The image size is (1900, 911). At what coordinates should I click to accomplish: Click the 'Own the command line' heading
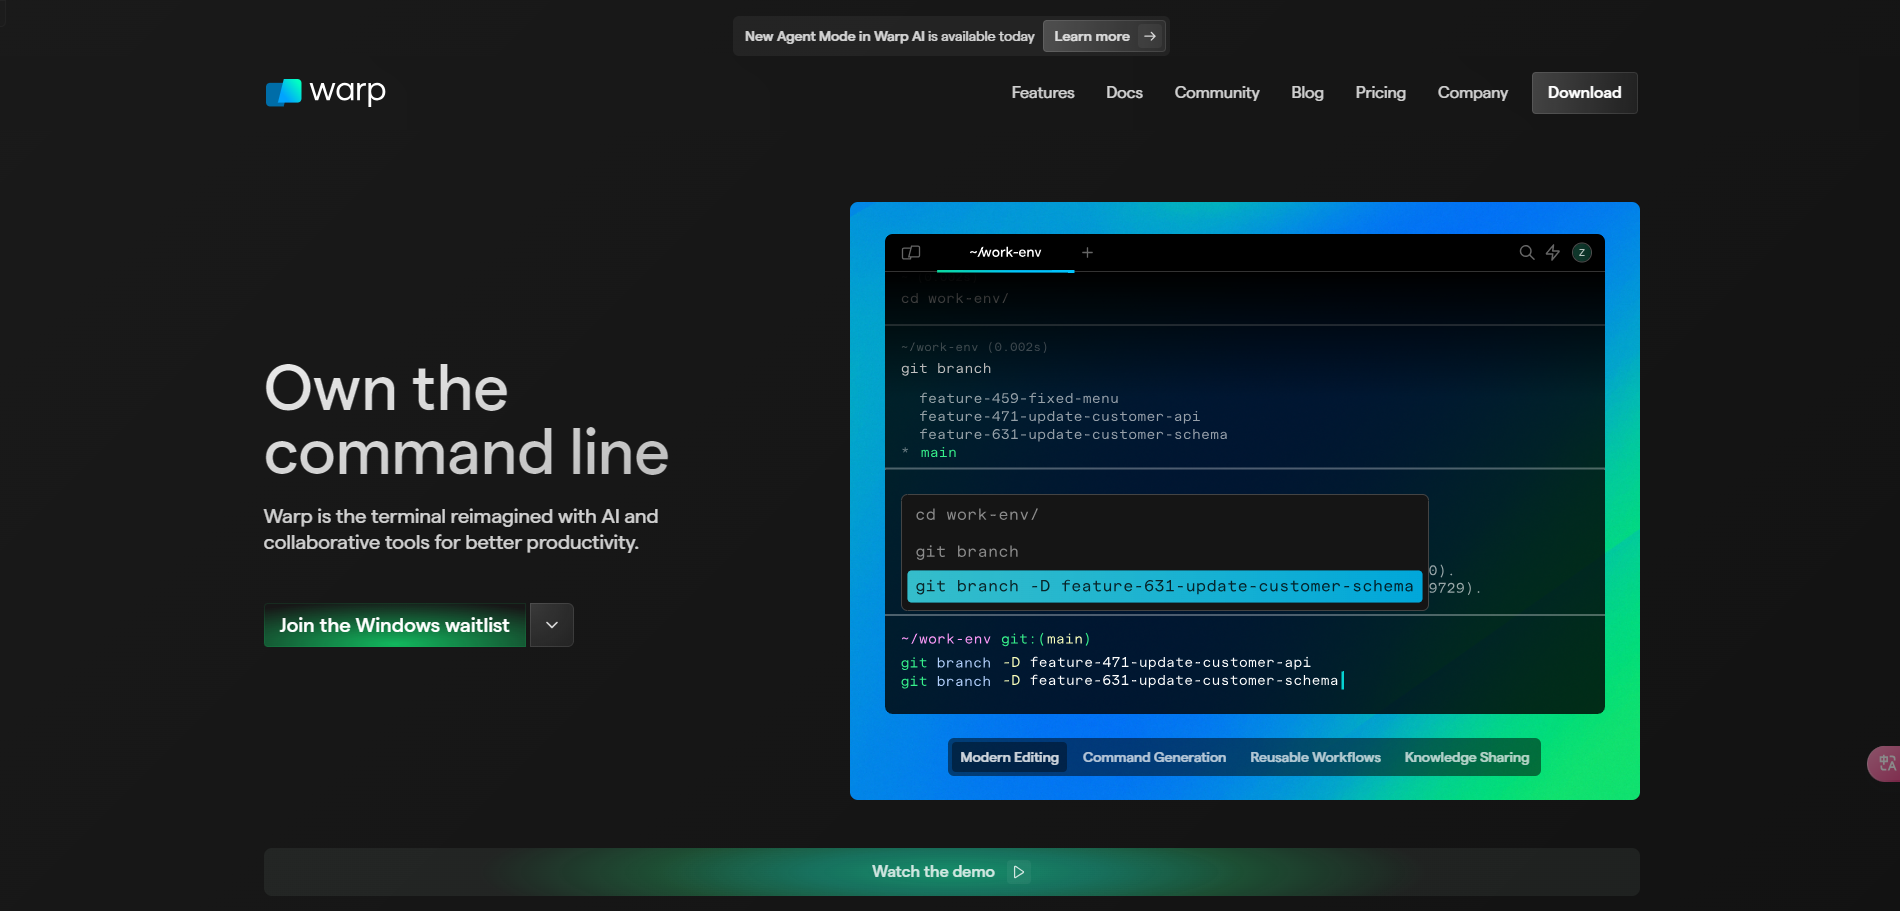[x=466, y=420]
